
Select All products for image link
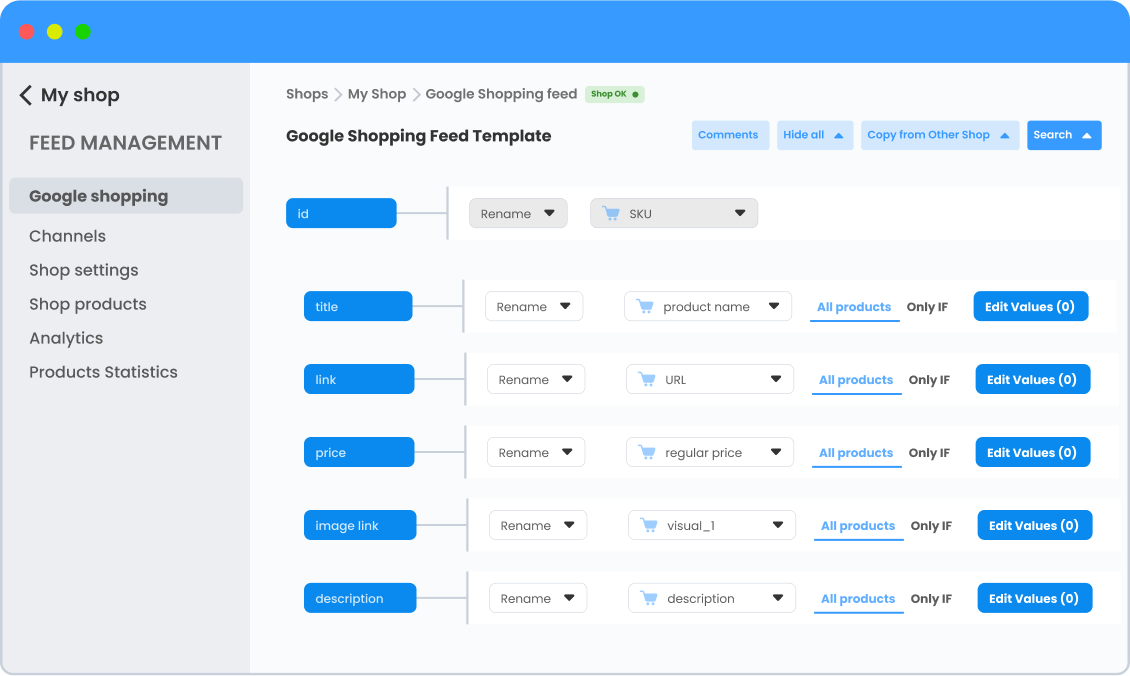(858, 526)
